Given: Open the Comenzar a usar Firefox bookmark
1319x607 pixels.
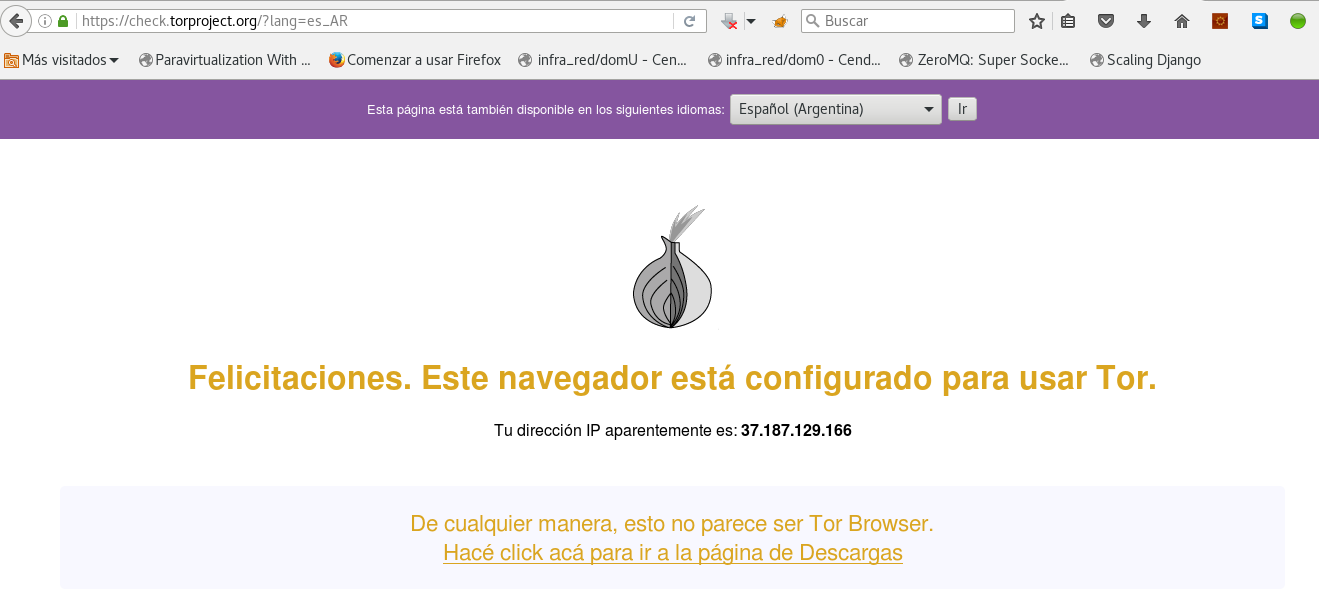Looking at the screenshot, I should [x=415, y=60].
